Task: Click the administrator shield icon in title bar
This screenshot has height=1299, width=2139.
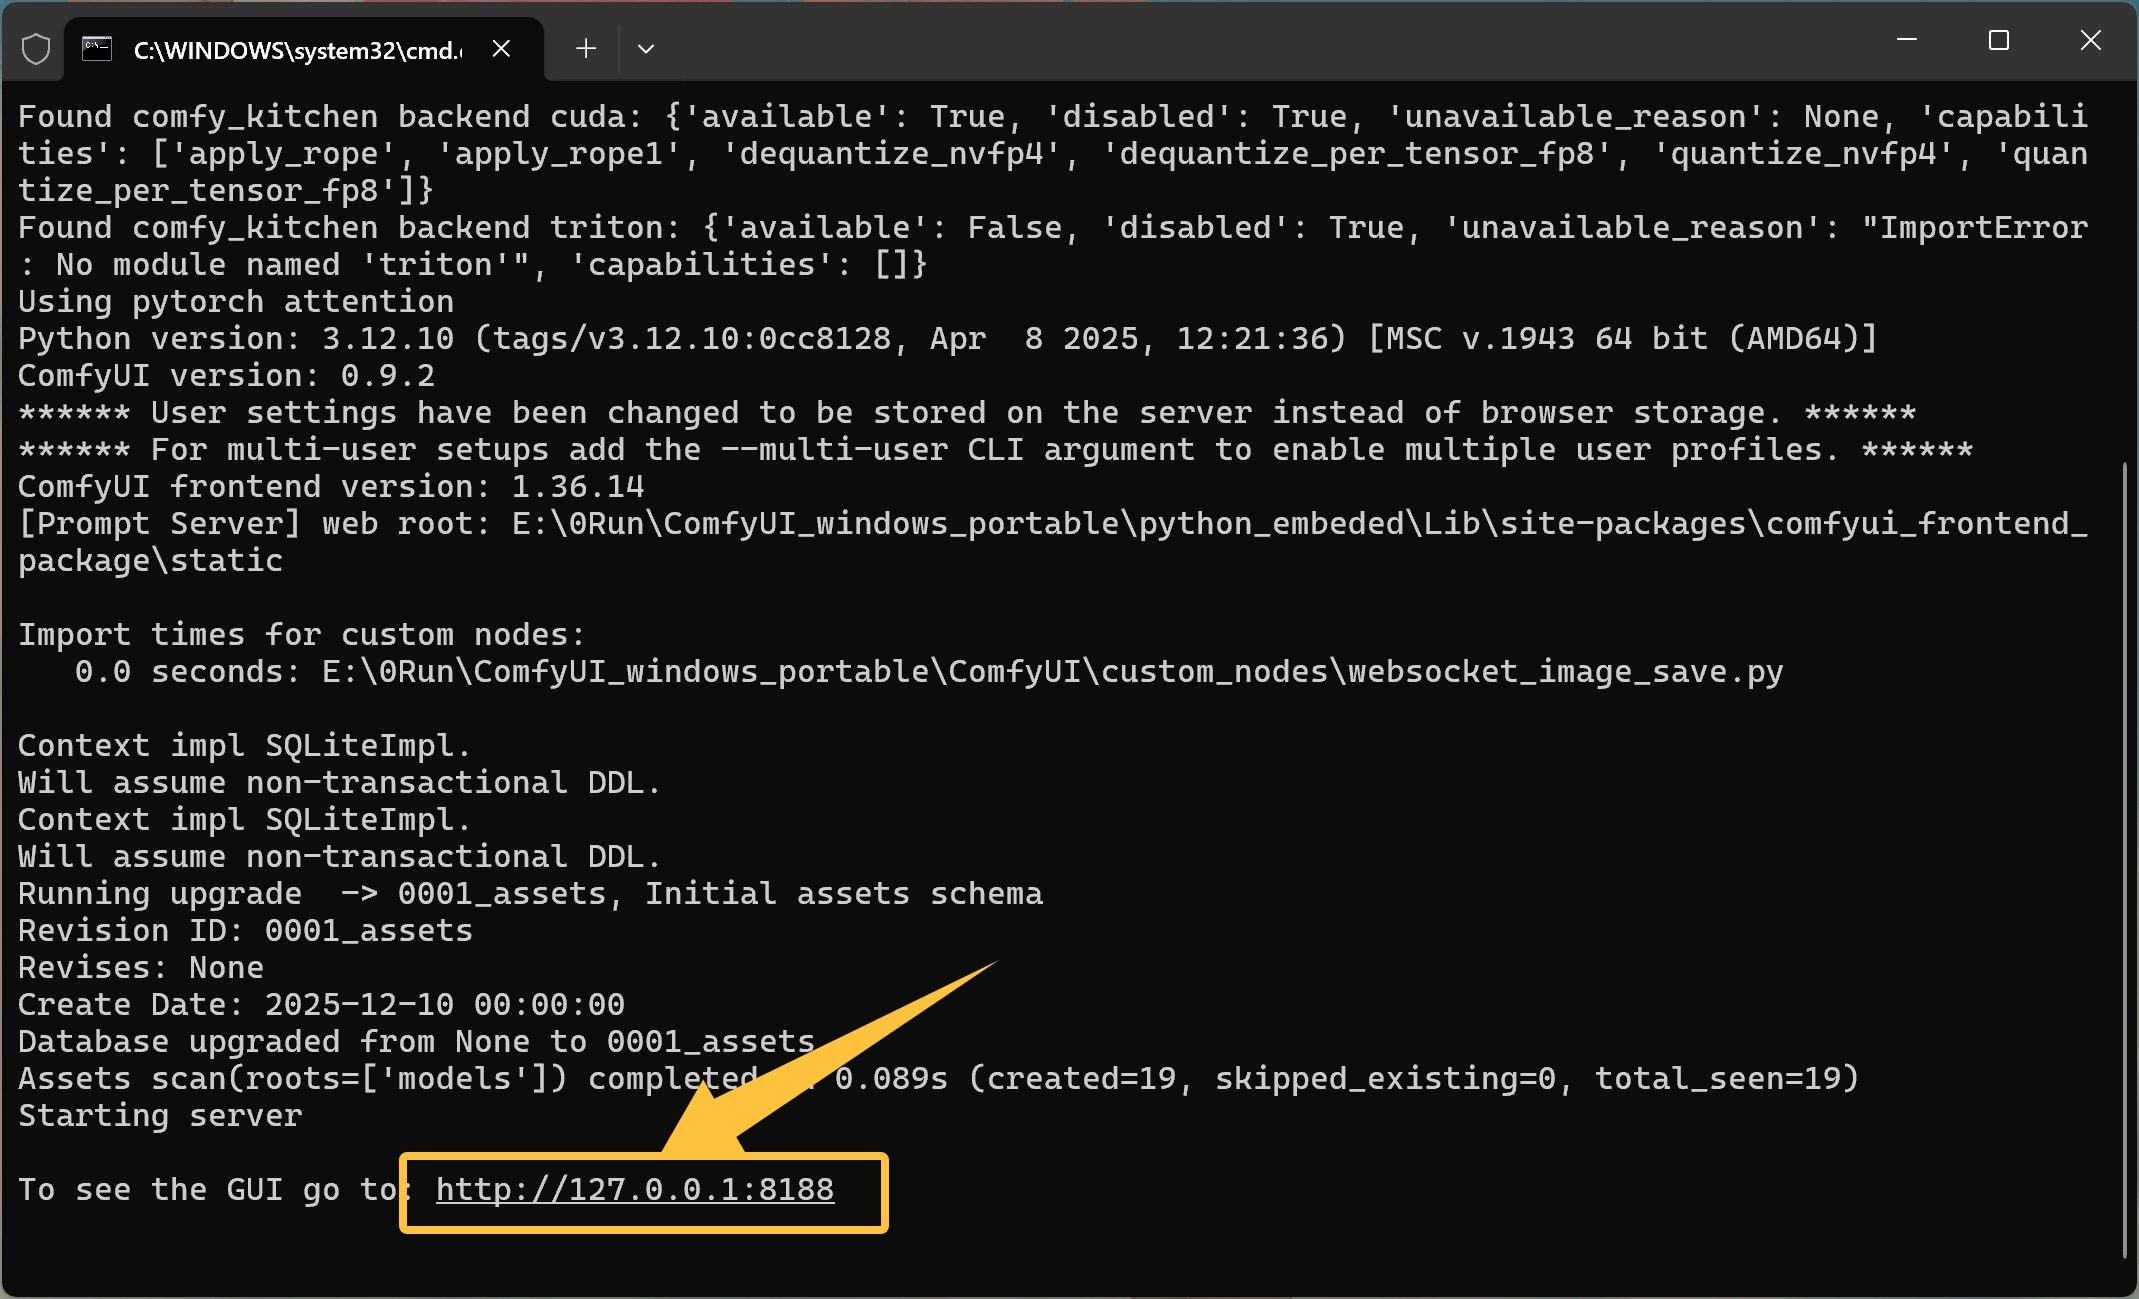Action: [x=36, y=48]
